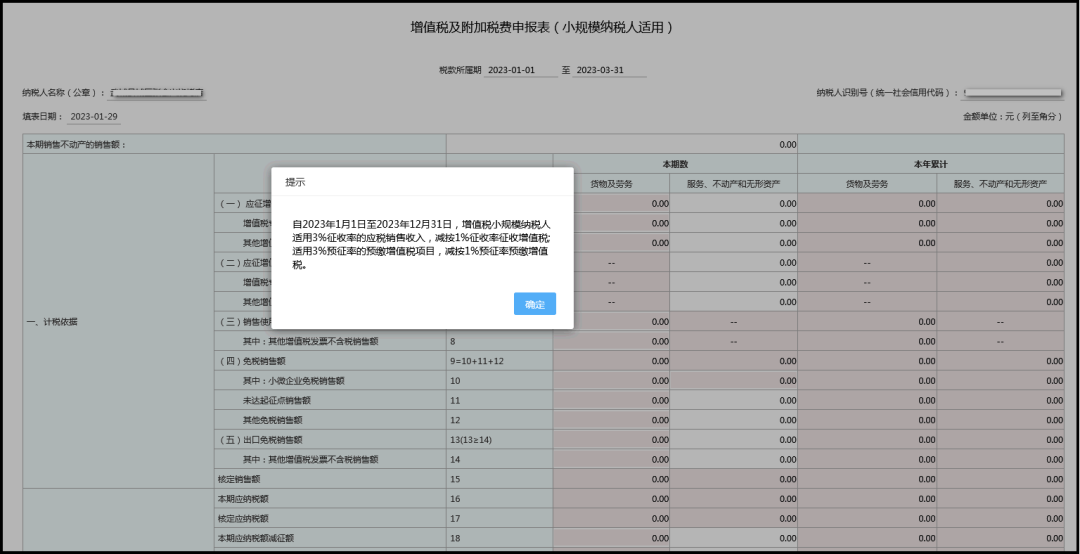This screenshot has height=554, width=1080.
Task: Click the formula cell 13(13≥14)
Action: point(499,440)
